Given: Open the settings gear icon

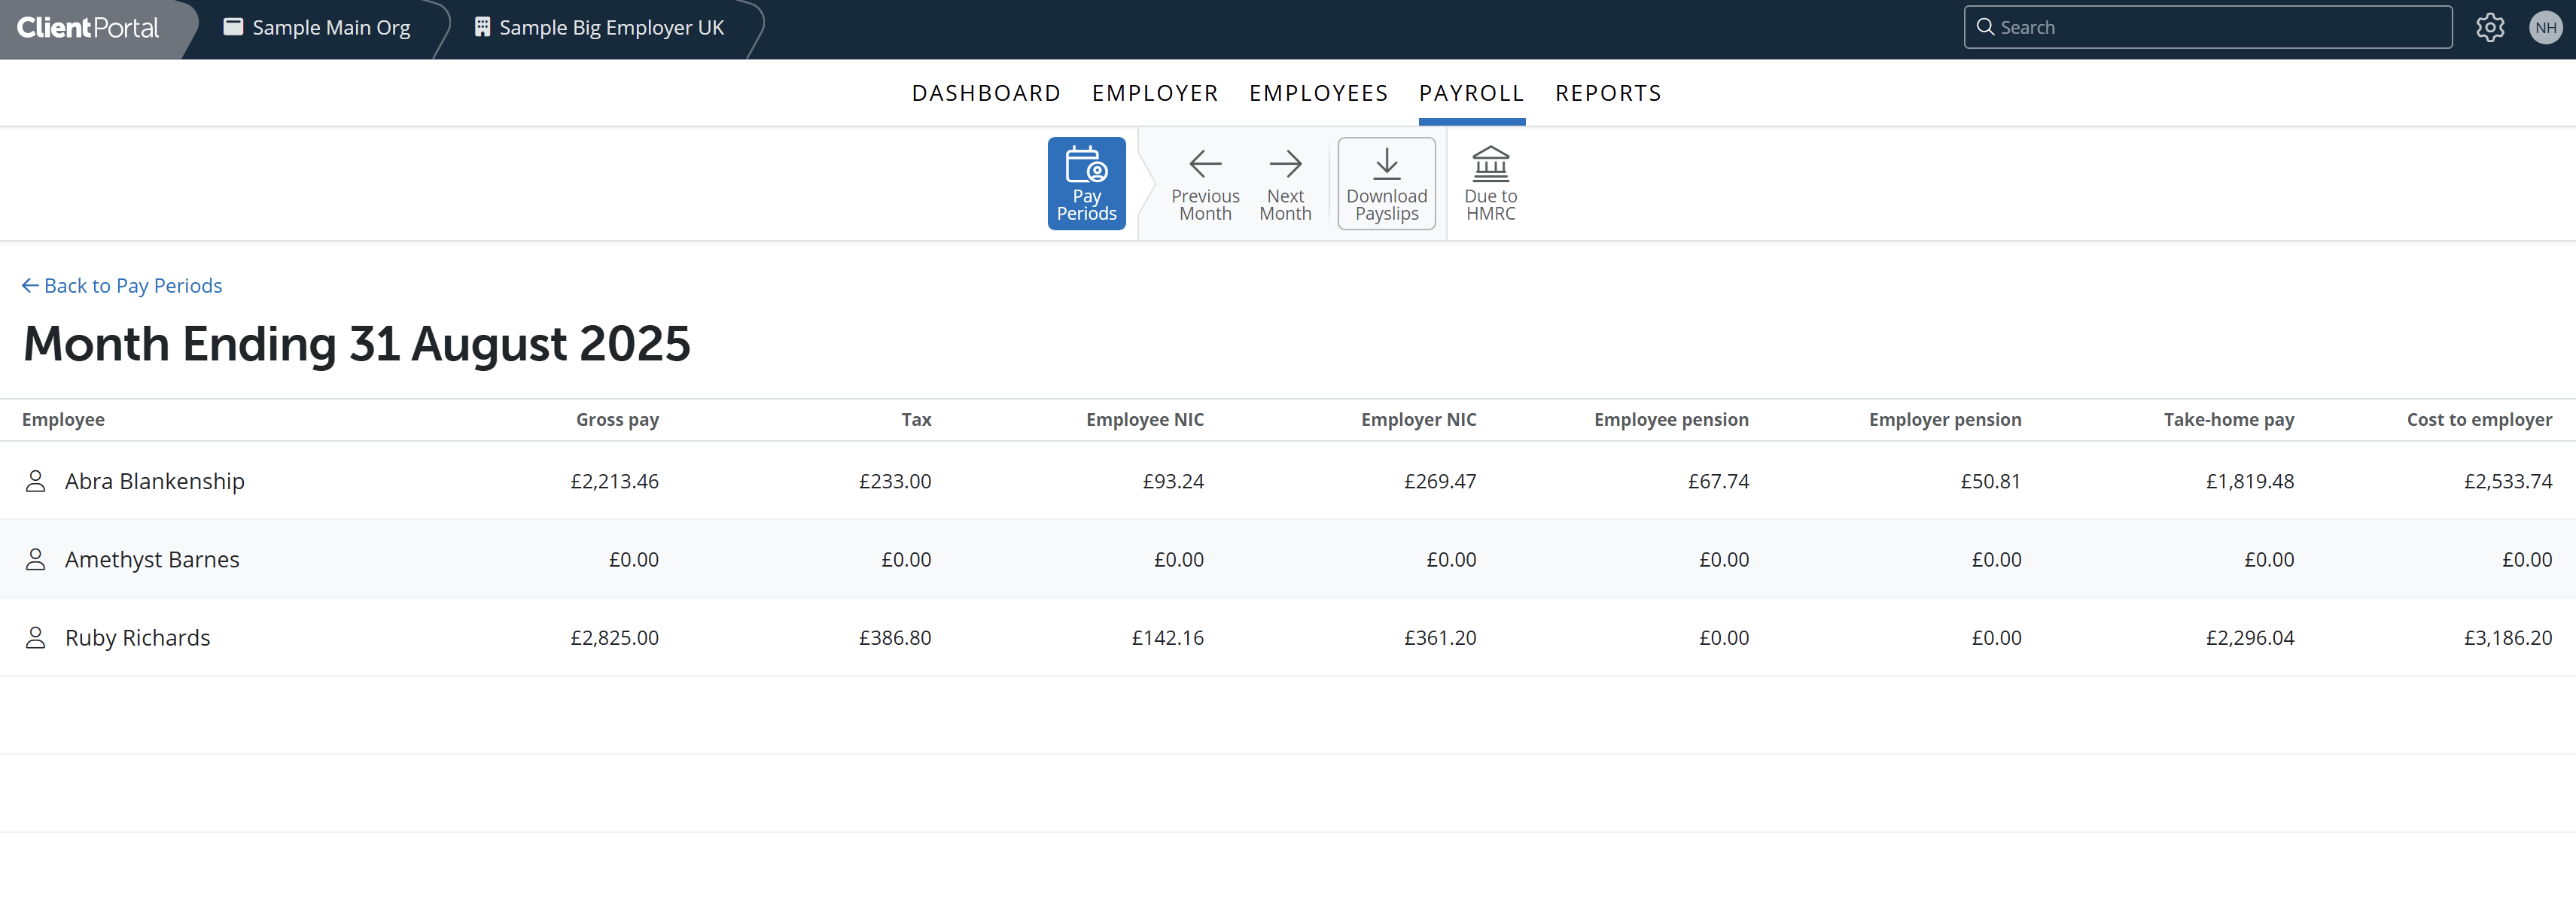Looking at the screenshot, I should pyautogui.click(x=2490, y=28).
